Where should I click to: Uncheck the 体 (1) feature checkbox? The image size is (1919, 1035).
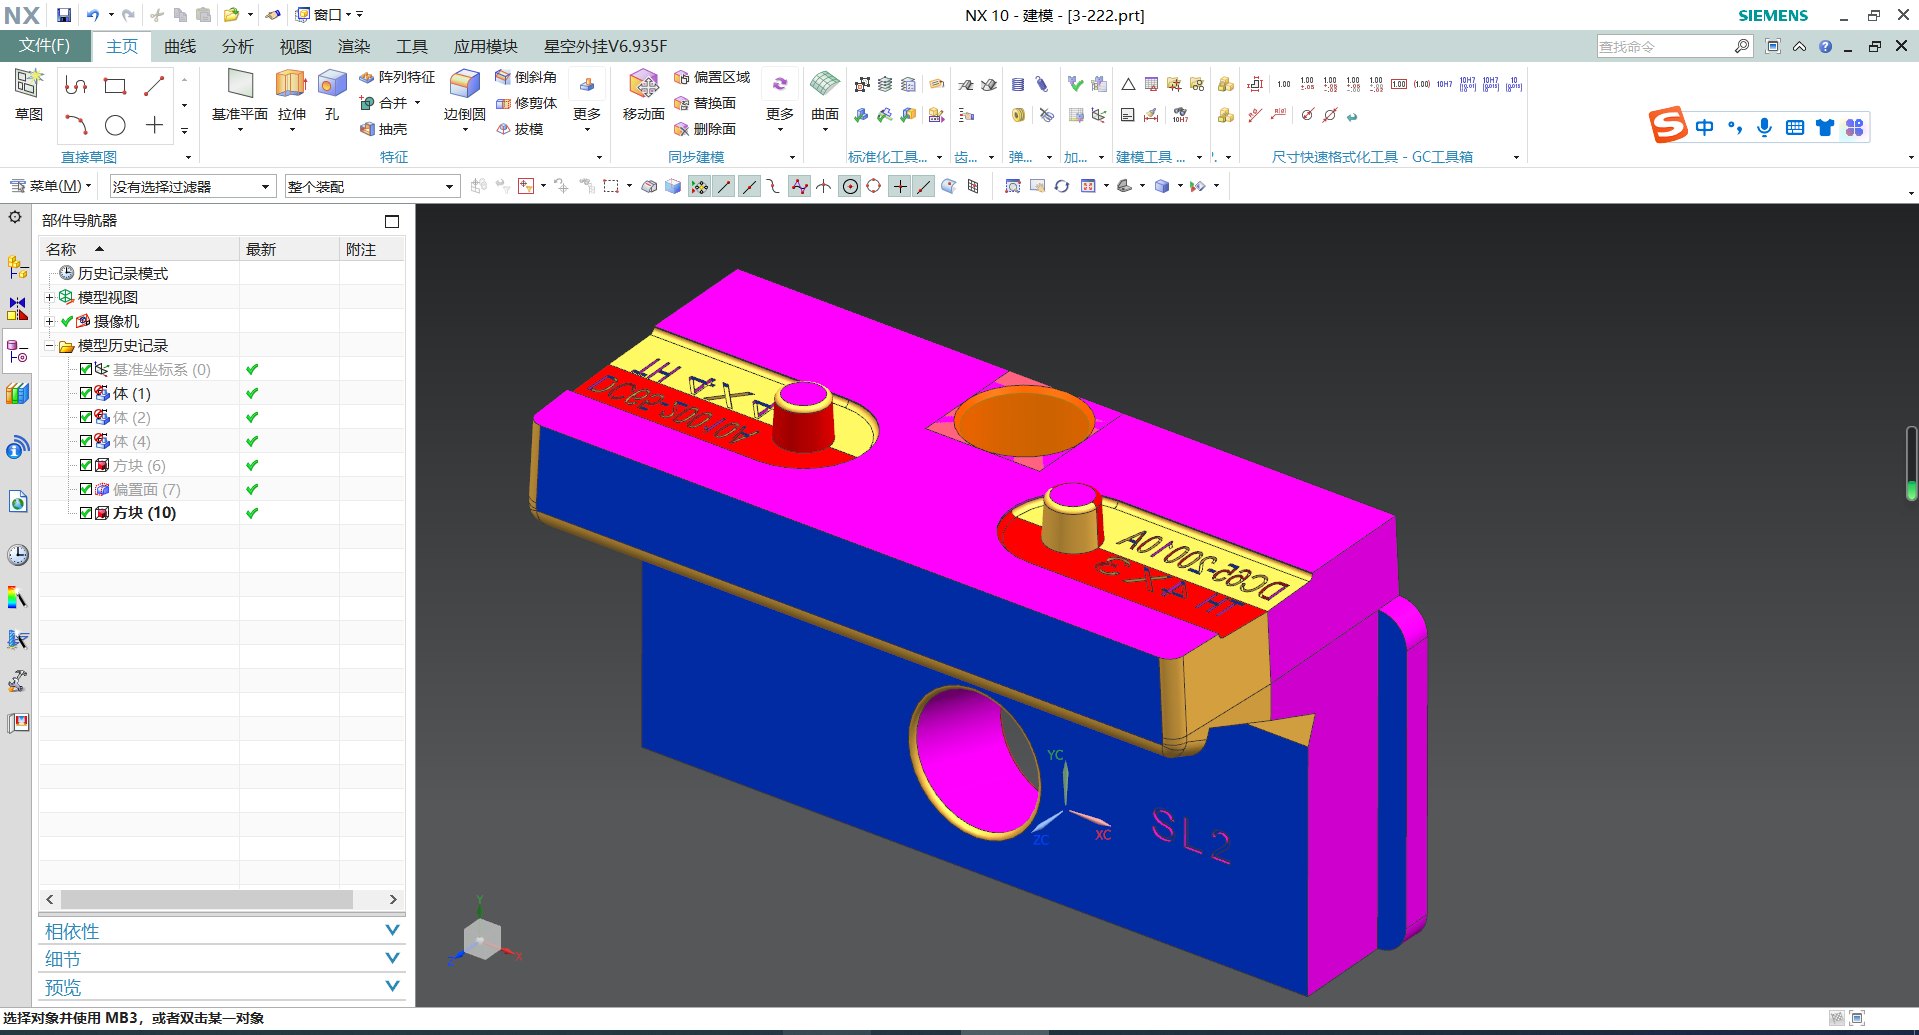pos(86,393)
